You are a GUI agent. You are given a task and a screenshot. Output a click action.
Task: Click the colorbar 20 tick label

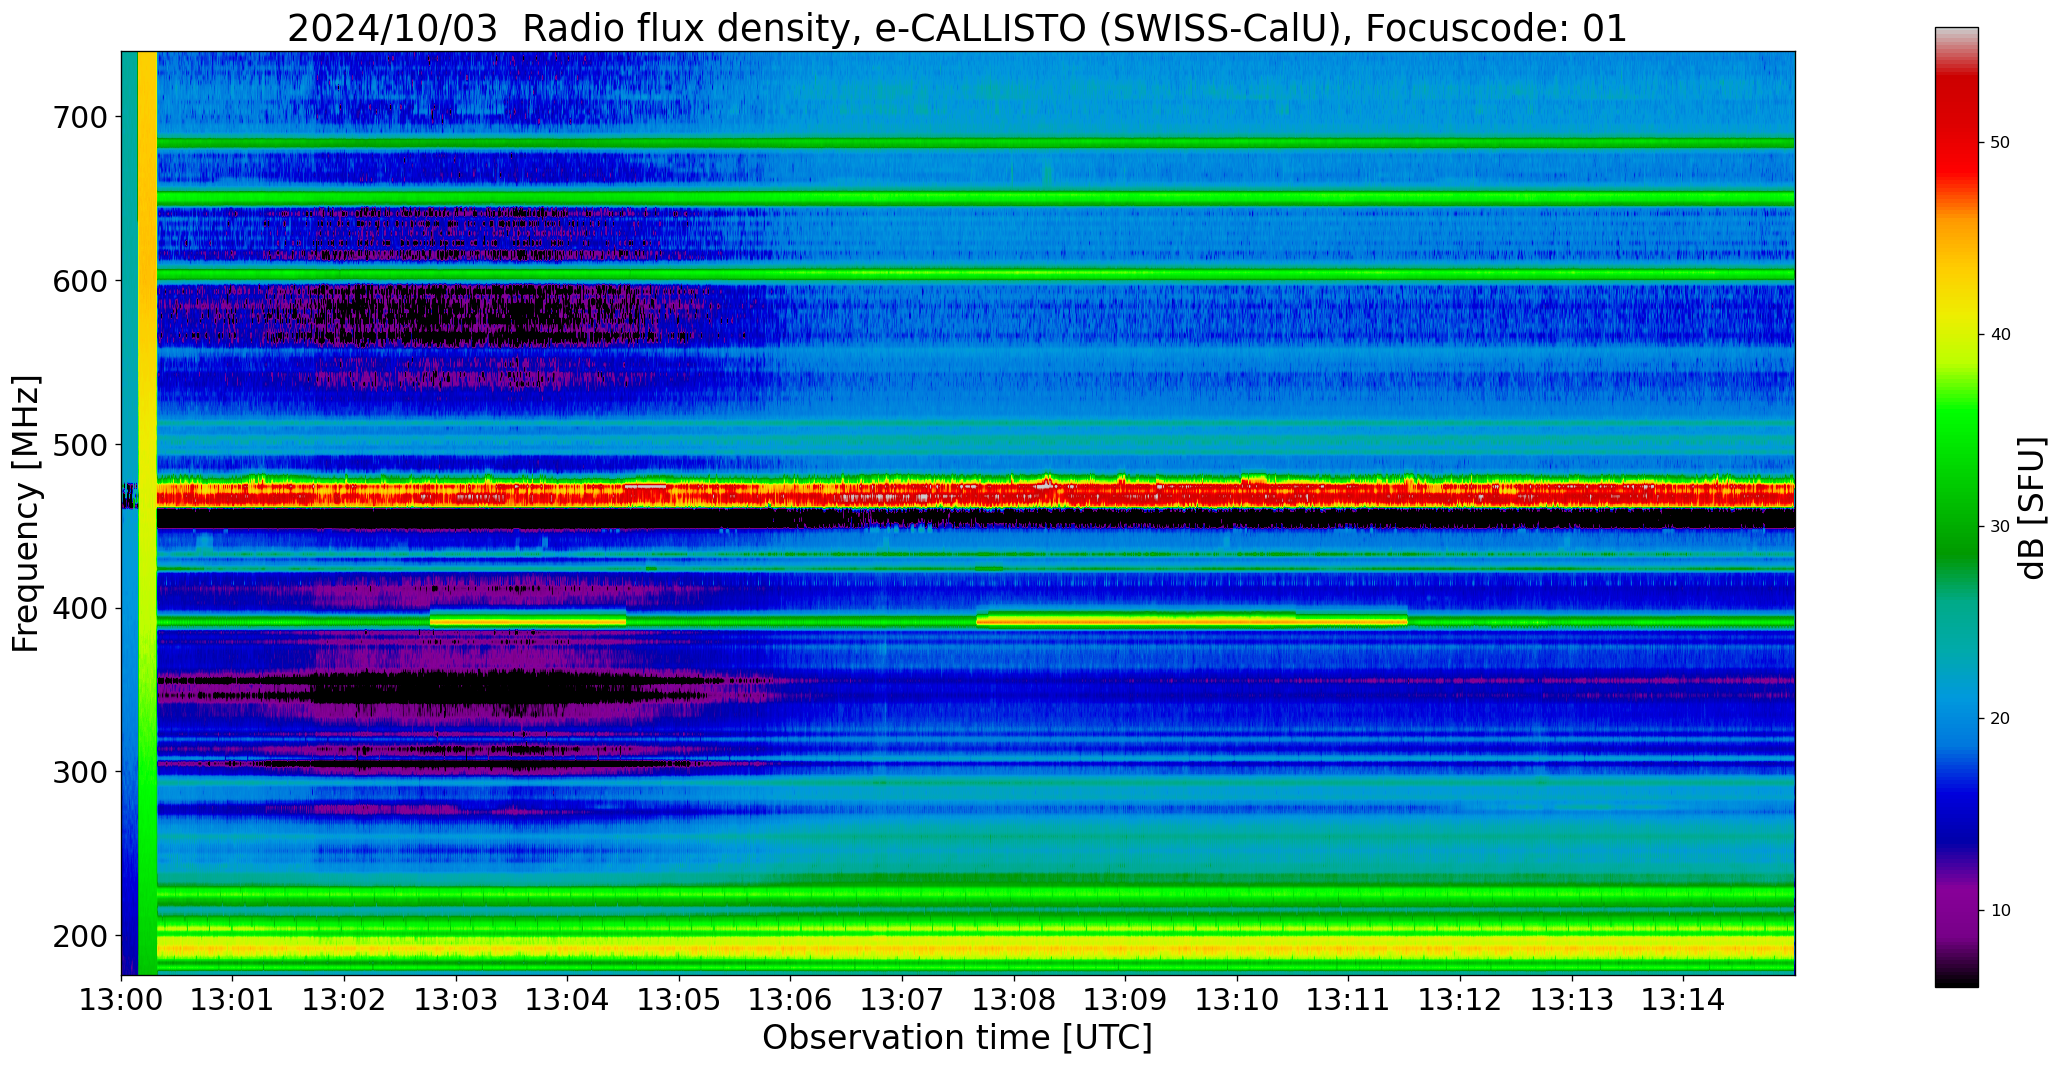click(2000, 719)
